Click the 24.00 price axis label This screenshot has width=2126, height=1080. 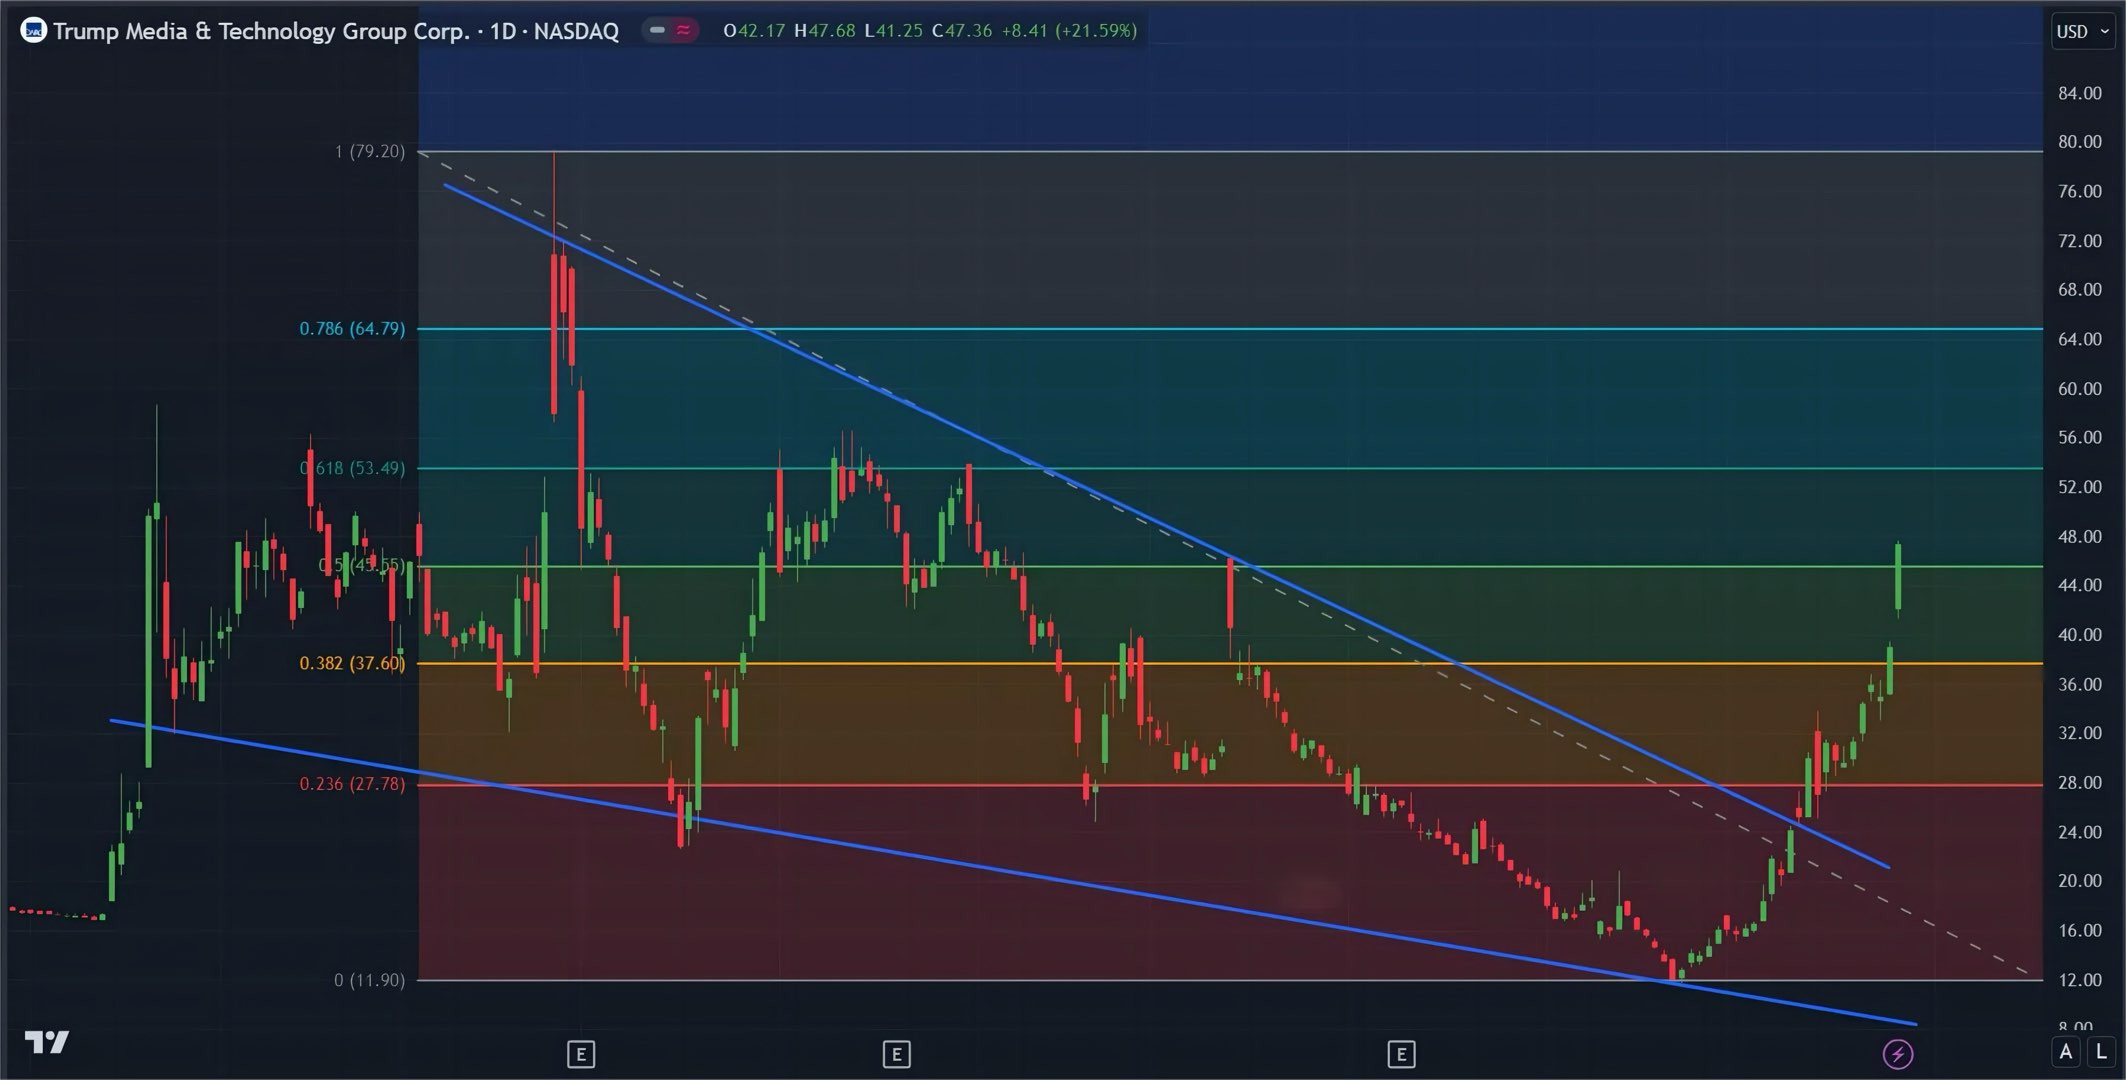point(2080,832)
